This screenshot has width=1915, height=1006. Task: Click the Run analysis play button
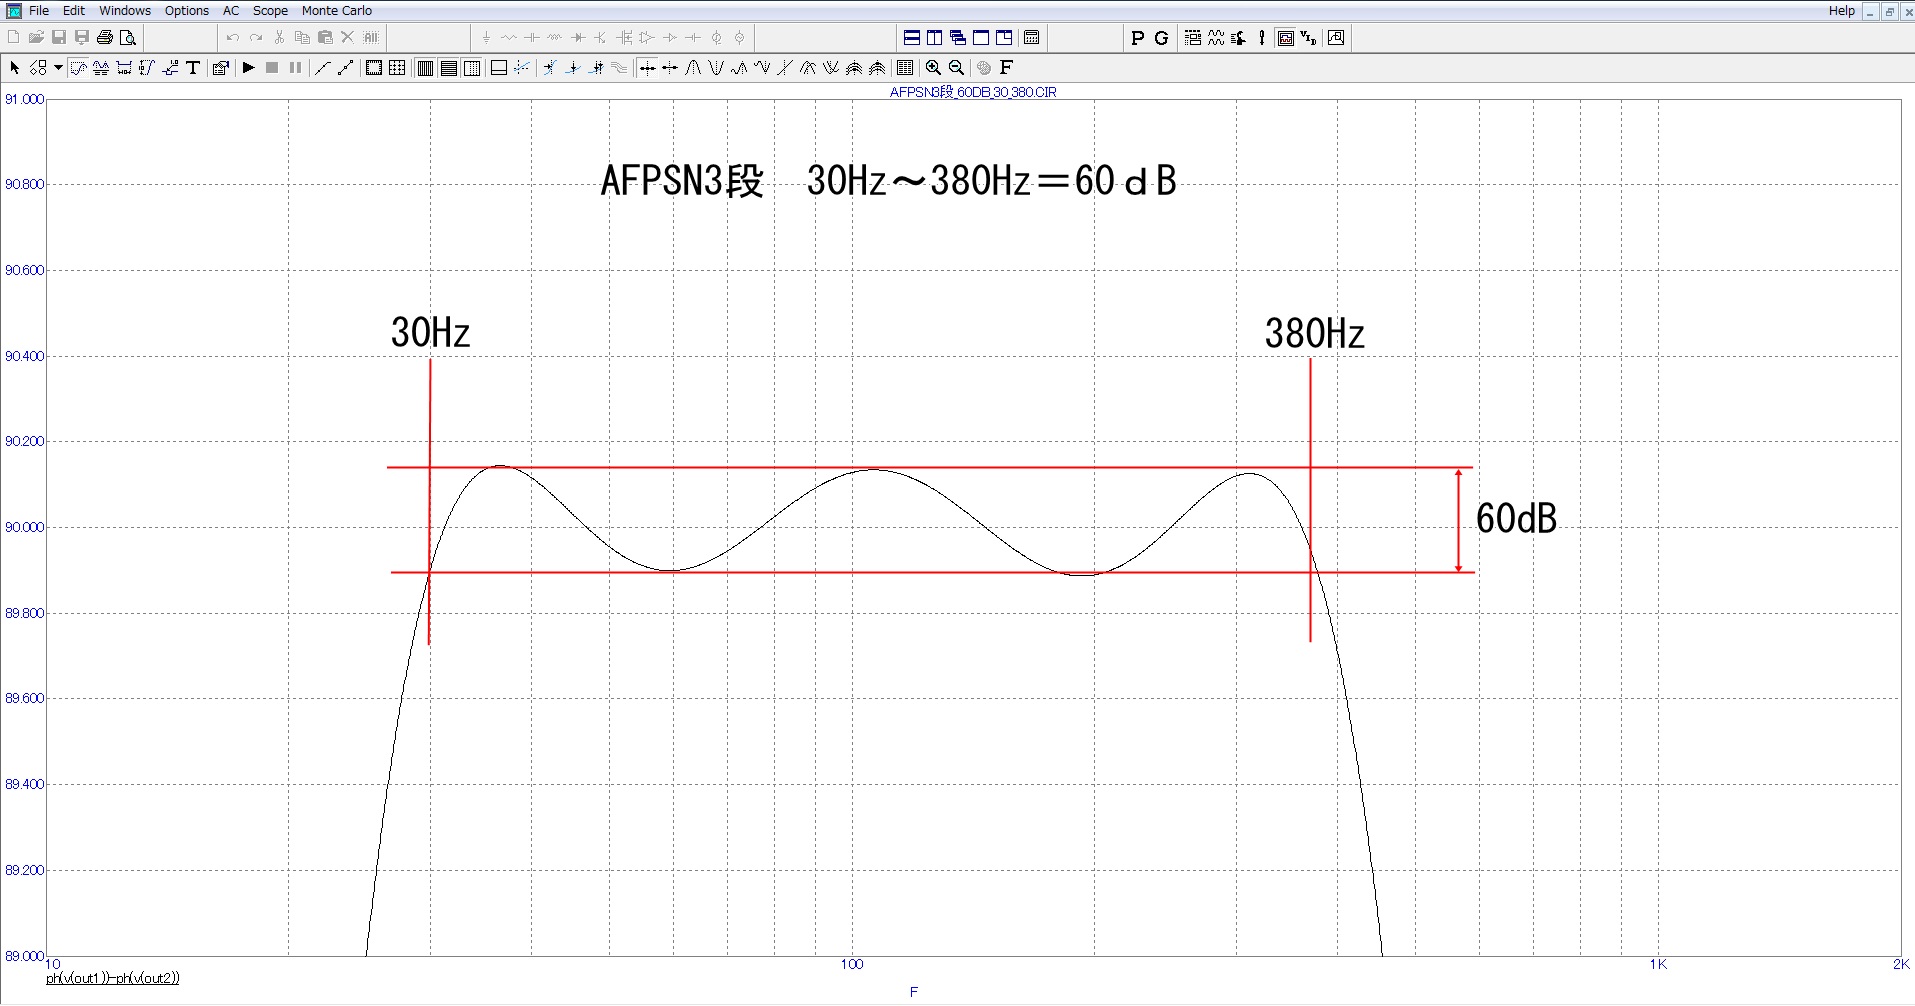click(x=249, y=68)
